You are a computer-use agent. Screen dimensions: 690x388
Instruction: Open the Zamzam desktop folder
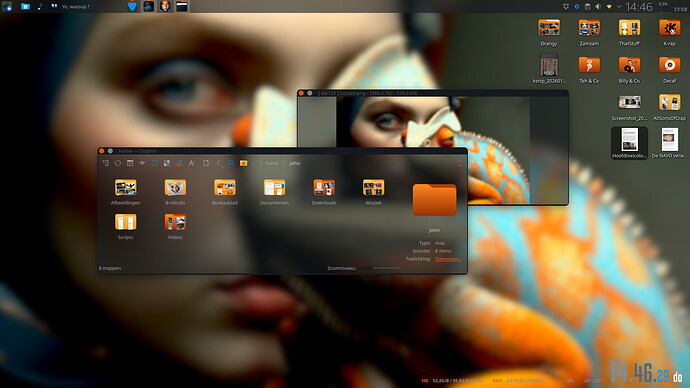[589, 32]
